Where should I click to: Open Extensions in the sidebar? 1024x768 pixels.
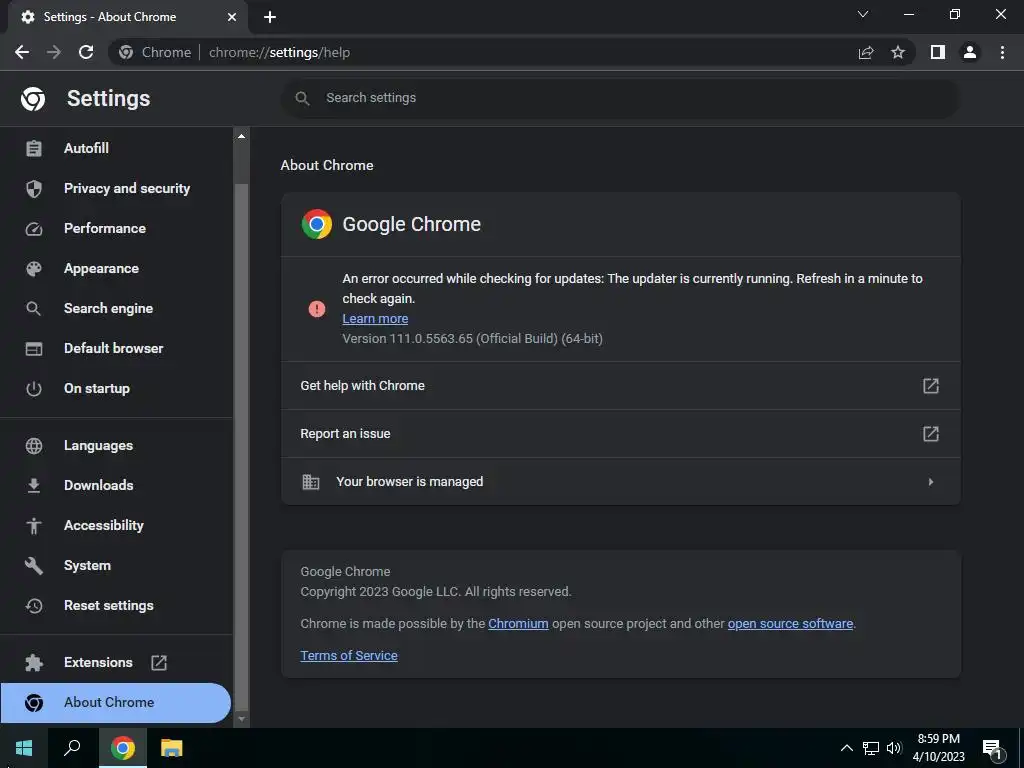(116, 662)
